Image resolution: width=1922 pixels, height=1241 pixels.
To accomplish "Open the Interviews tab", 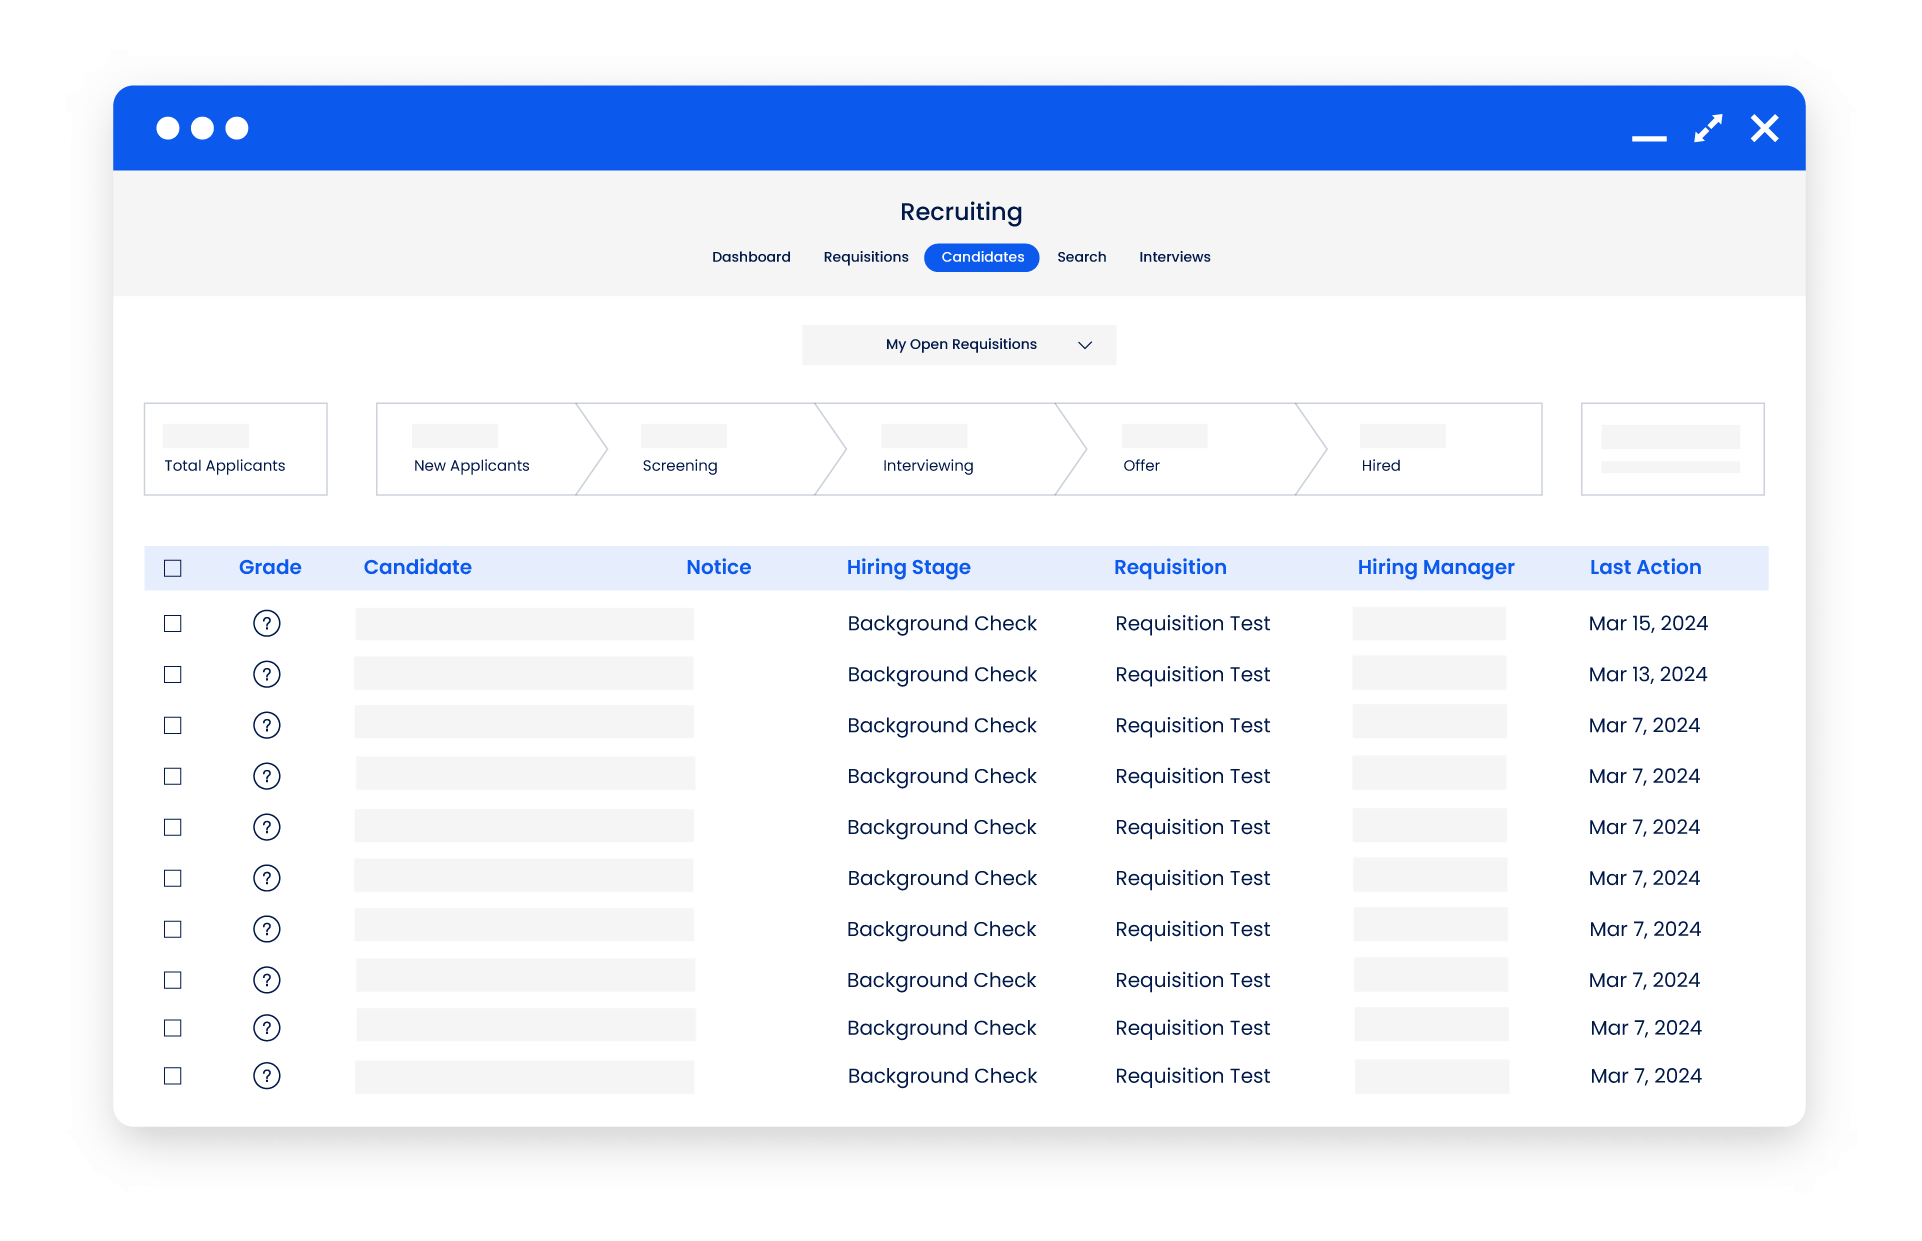I will [1174, 257].
